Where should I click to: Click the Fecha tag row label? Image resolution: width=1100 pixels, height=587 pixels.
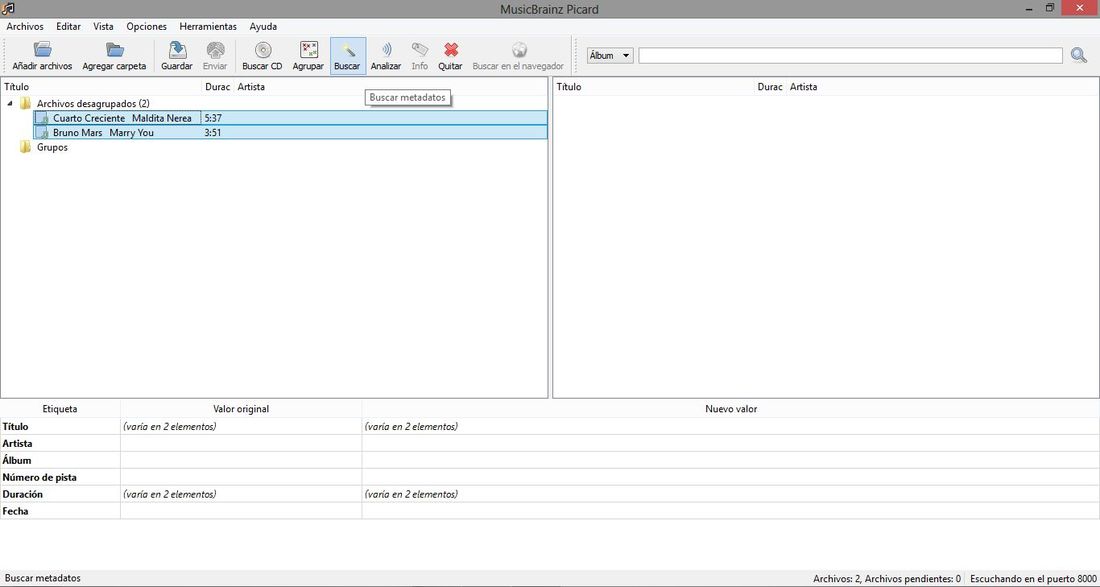tap(15, 511)
